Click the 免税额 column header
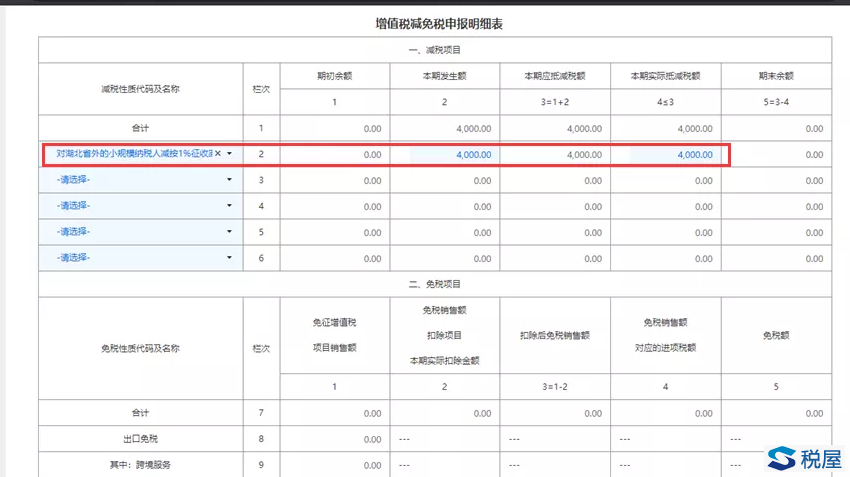 click(776, 336)
